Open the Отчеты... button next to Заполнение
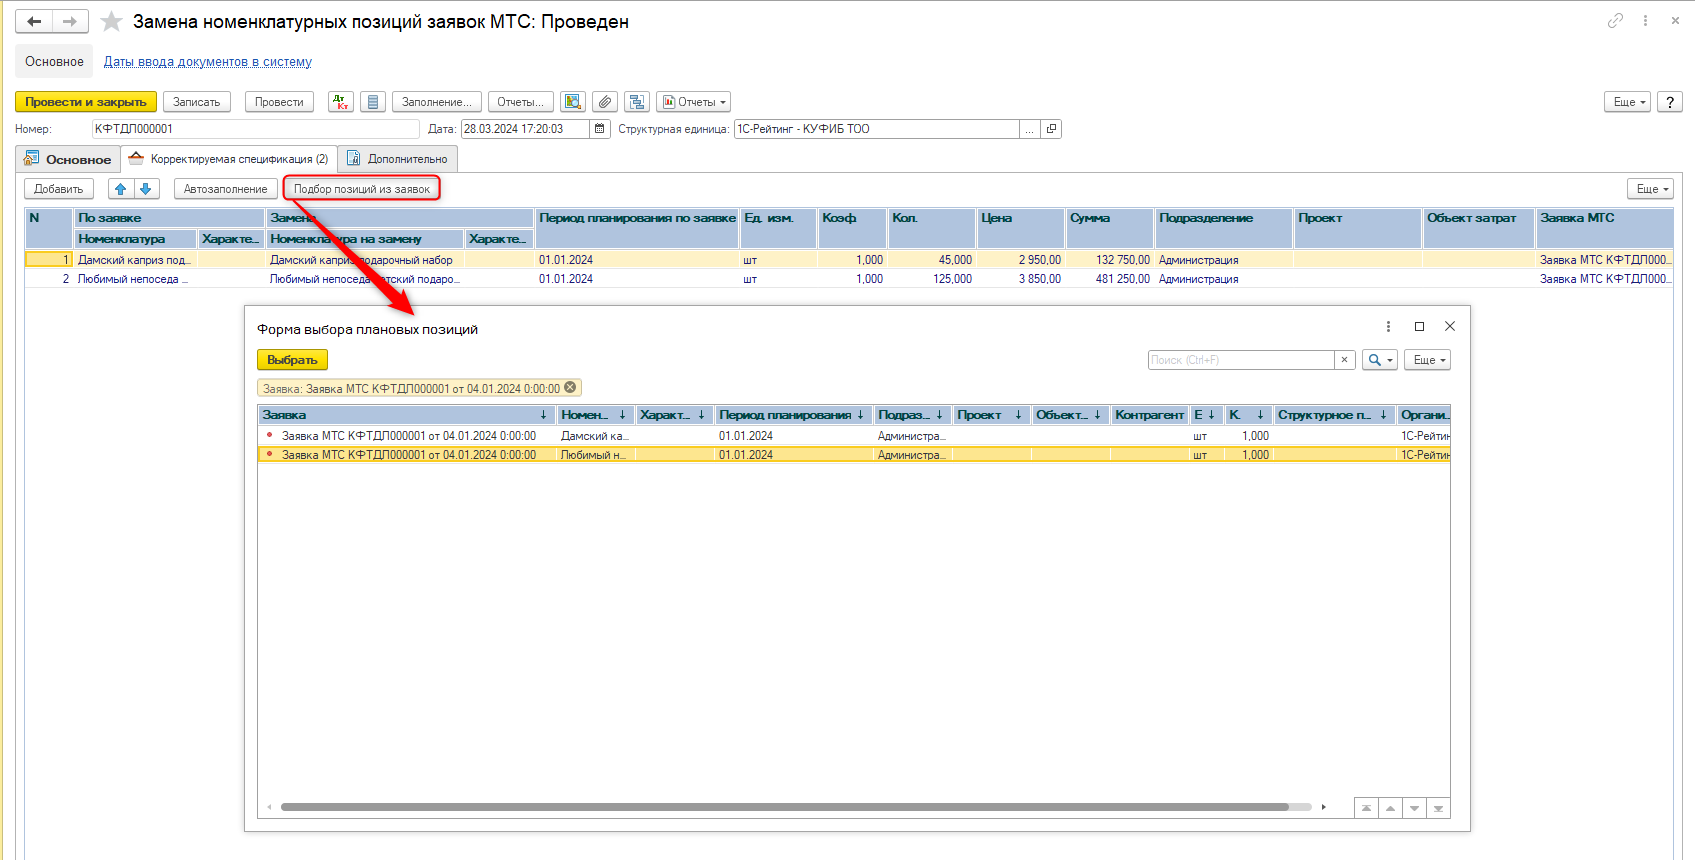 click(x=521, y=102)
